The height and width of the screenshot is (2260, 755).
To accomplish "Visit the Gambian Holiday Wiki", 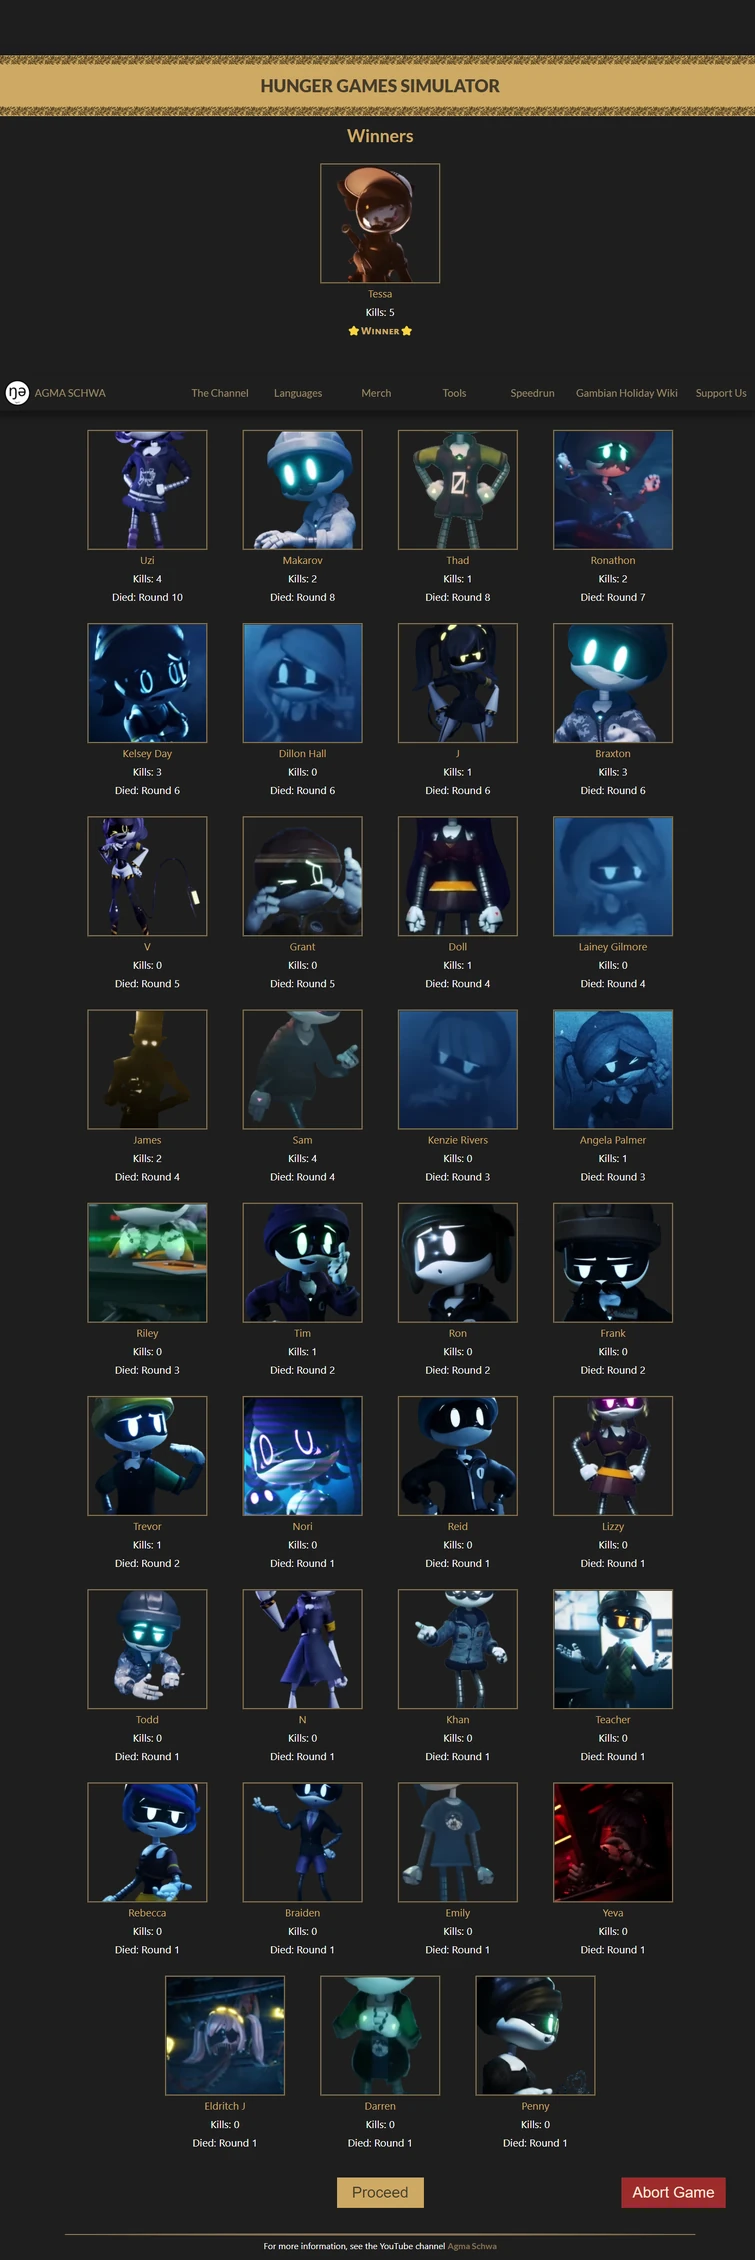I will point(627,393).
